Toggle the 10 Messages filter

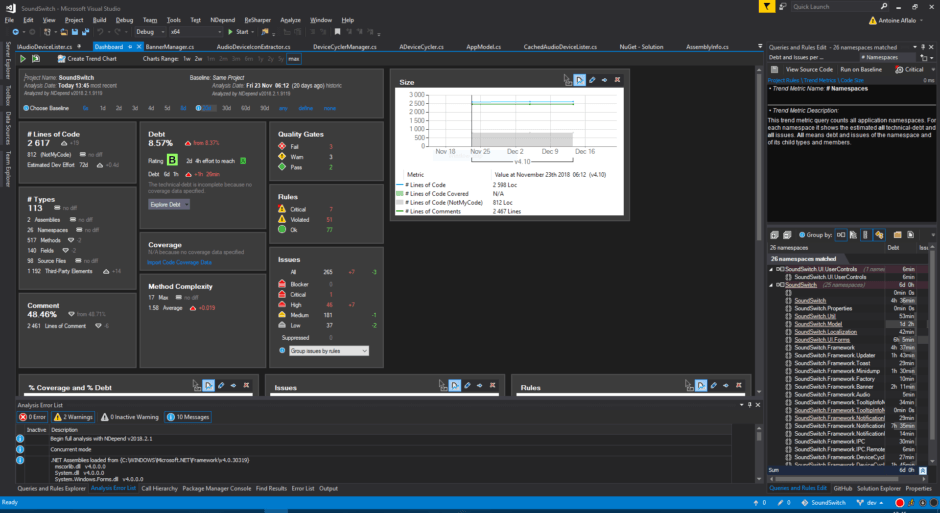[188, 417]
